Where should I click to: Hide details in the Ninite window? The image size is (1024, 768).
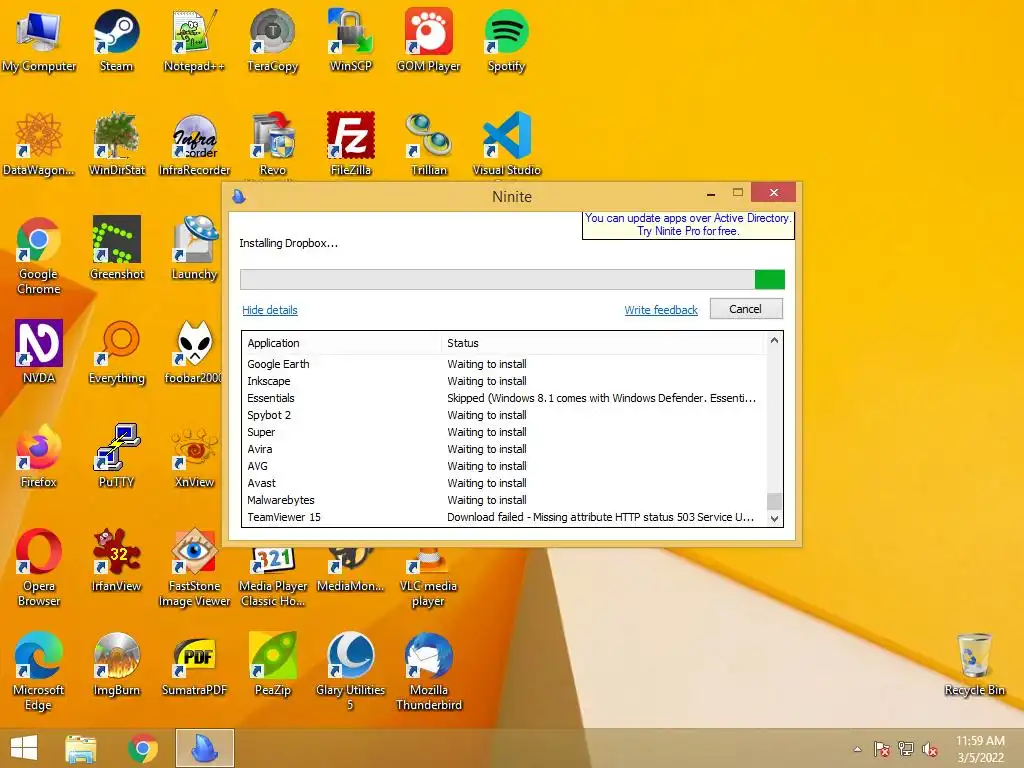(270, 310)
